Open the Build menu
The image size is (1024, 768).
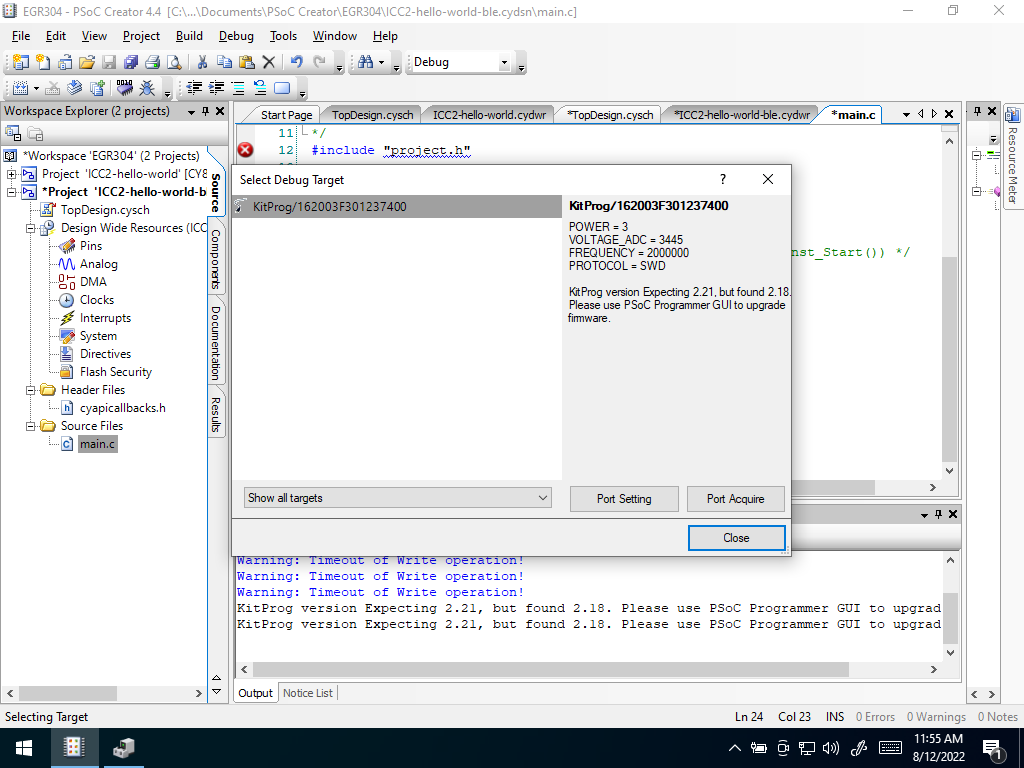click(189, 36)
